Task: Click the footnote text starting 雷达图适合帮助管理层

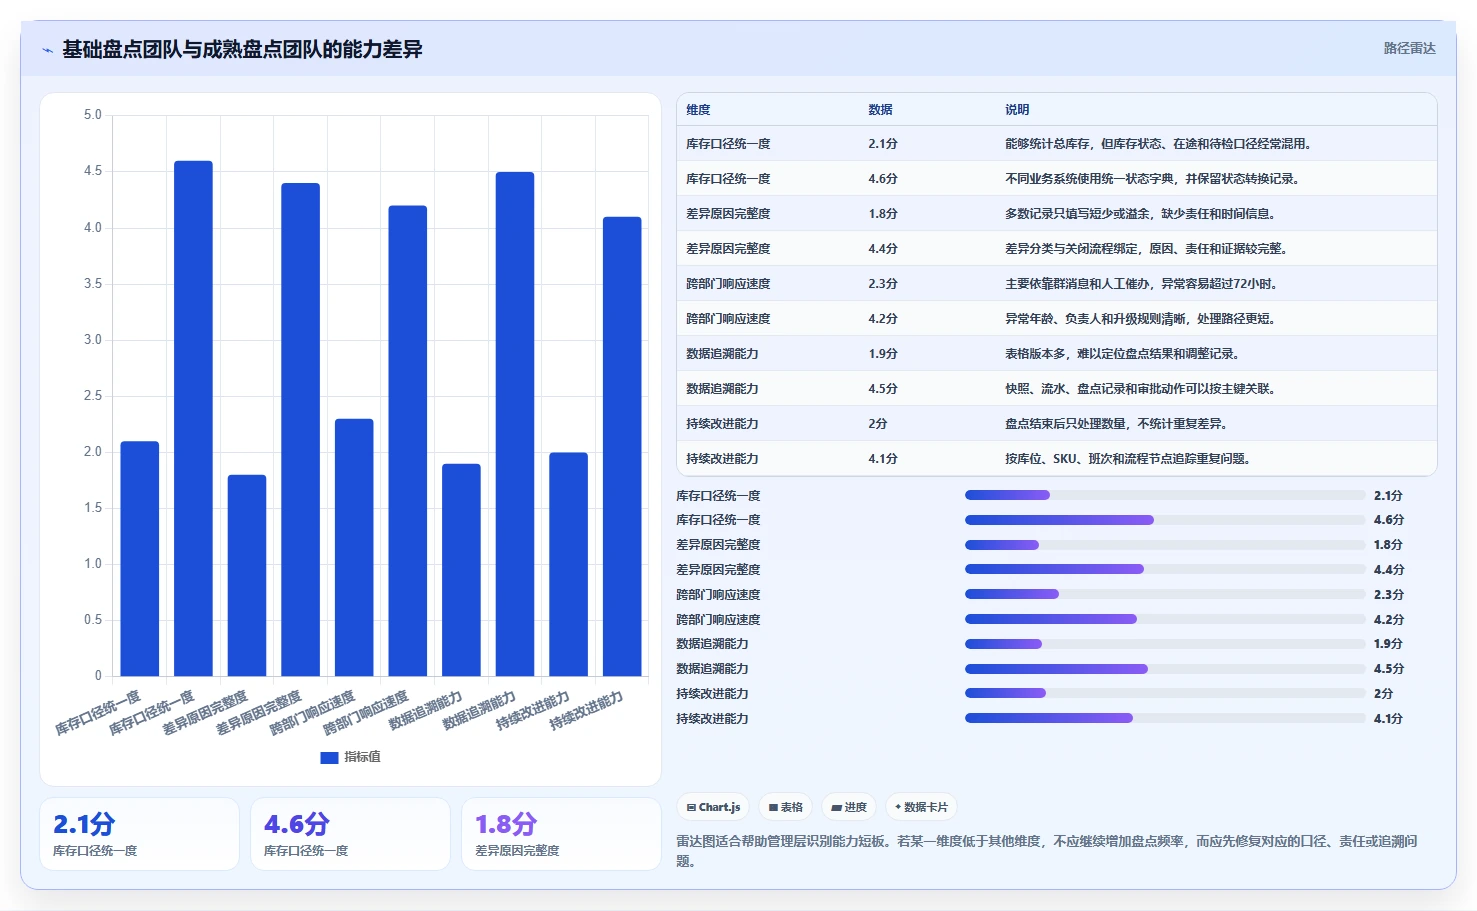Action: tap(1047, 851)
